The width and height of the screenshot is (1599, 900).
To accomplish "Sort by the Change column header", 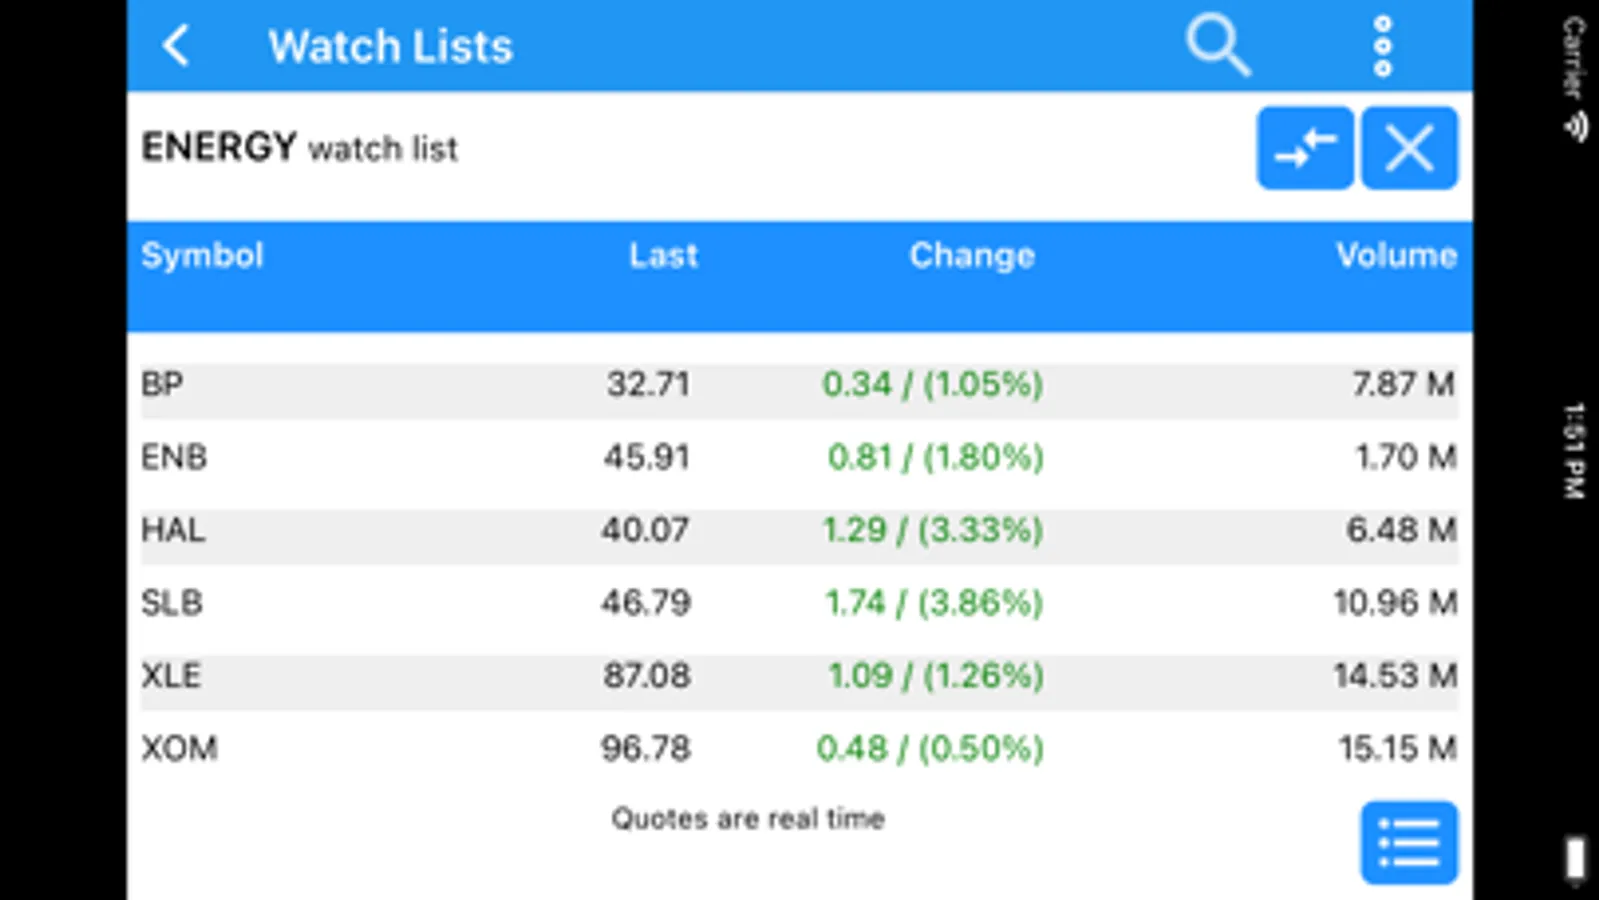I will click(x=971, y=256).
